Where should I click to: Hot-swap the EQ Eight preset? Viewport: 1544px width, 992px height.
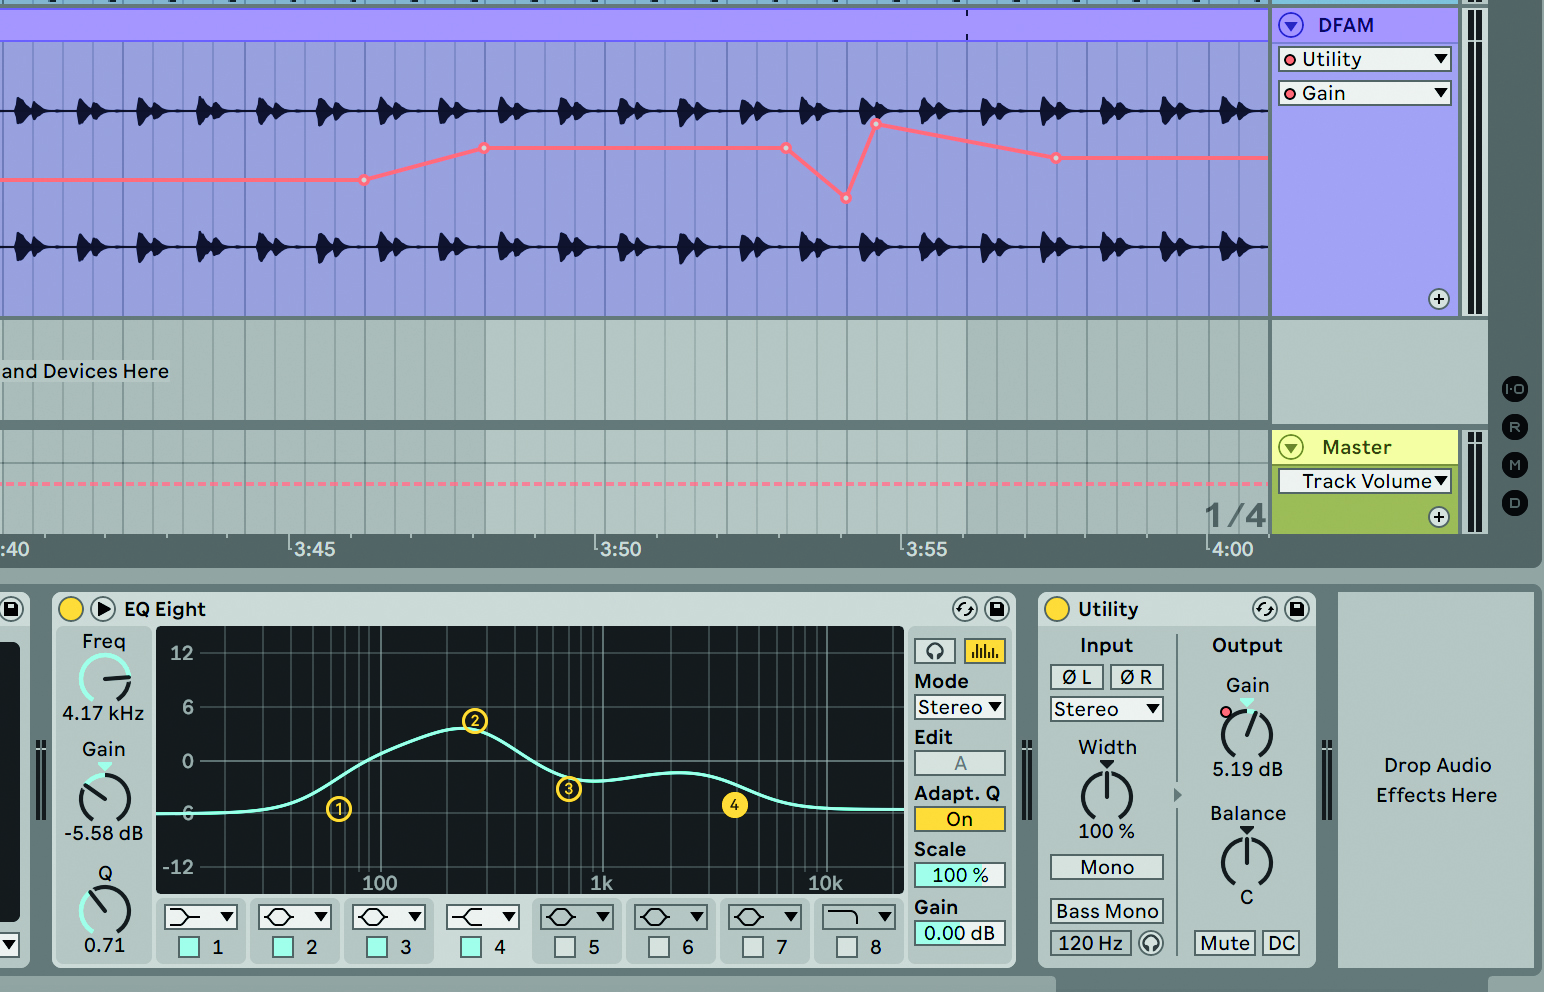964,609
